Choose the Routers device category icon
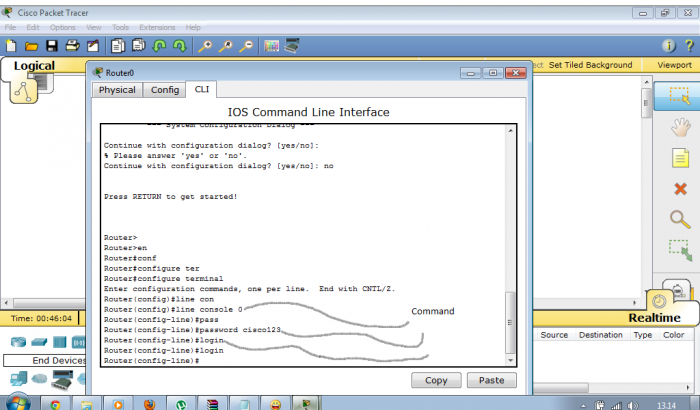 click(x=18, y=343)
